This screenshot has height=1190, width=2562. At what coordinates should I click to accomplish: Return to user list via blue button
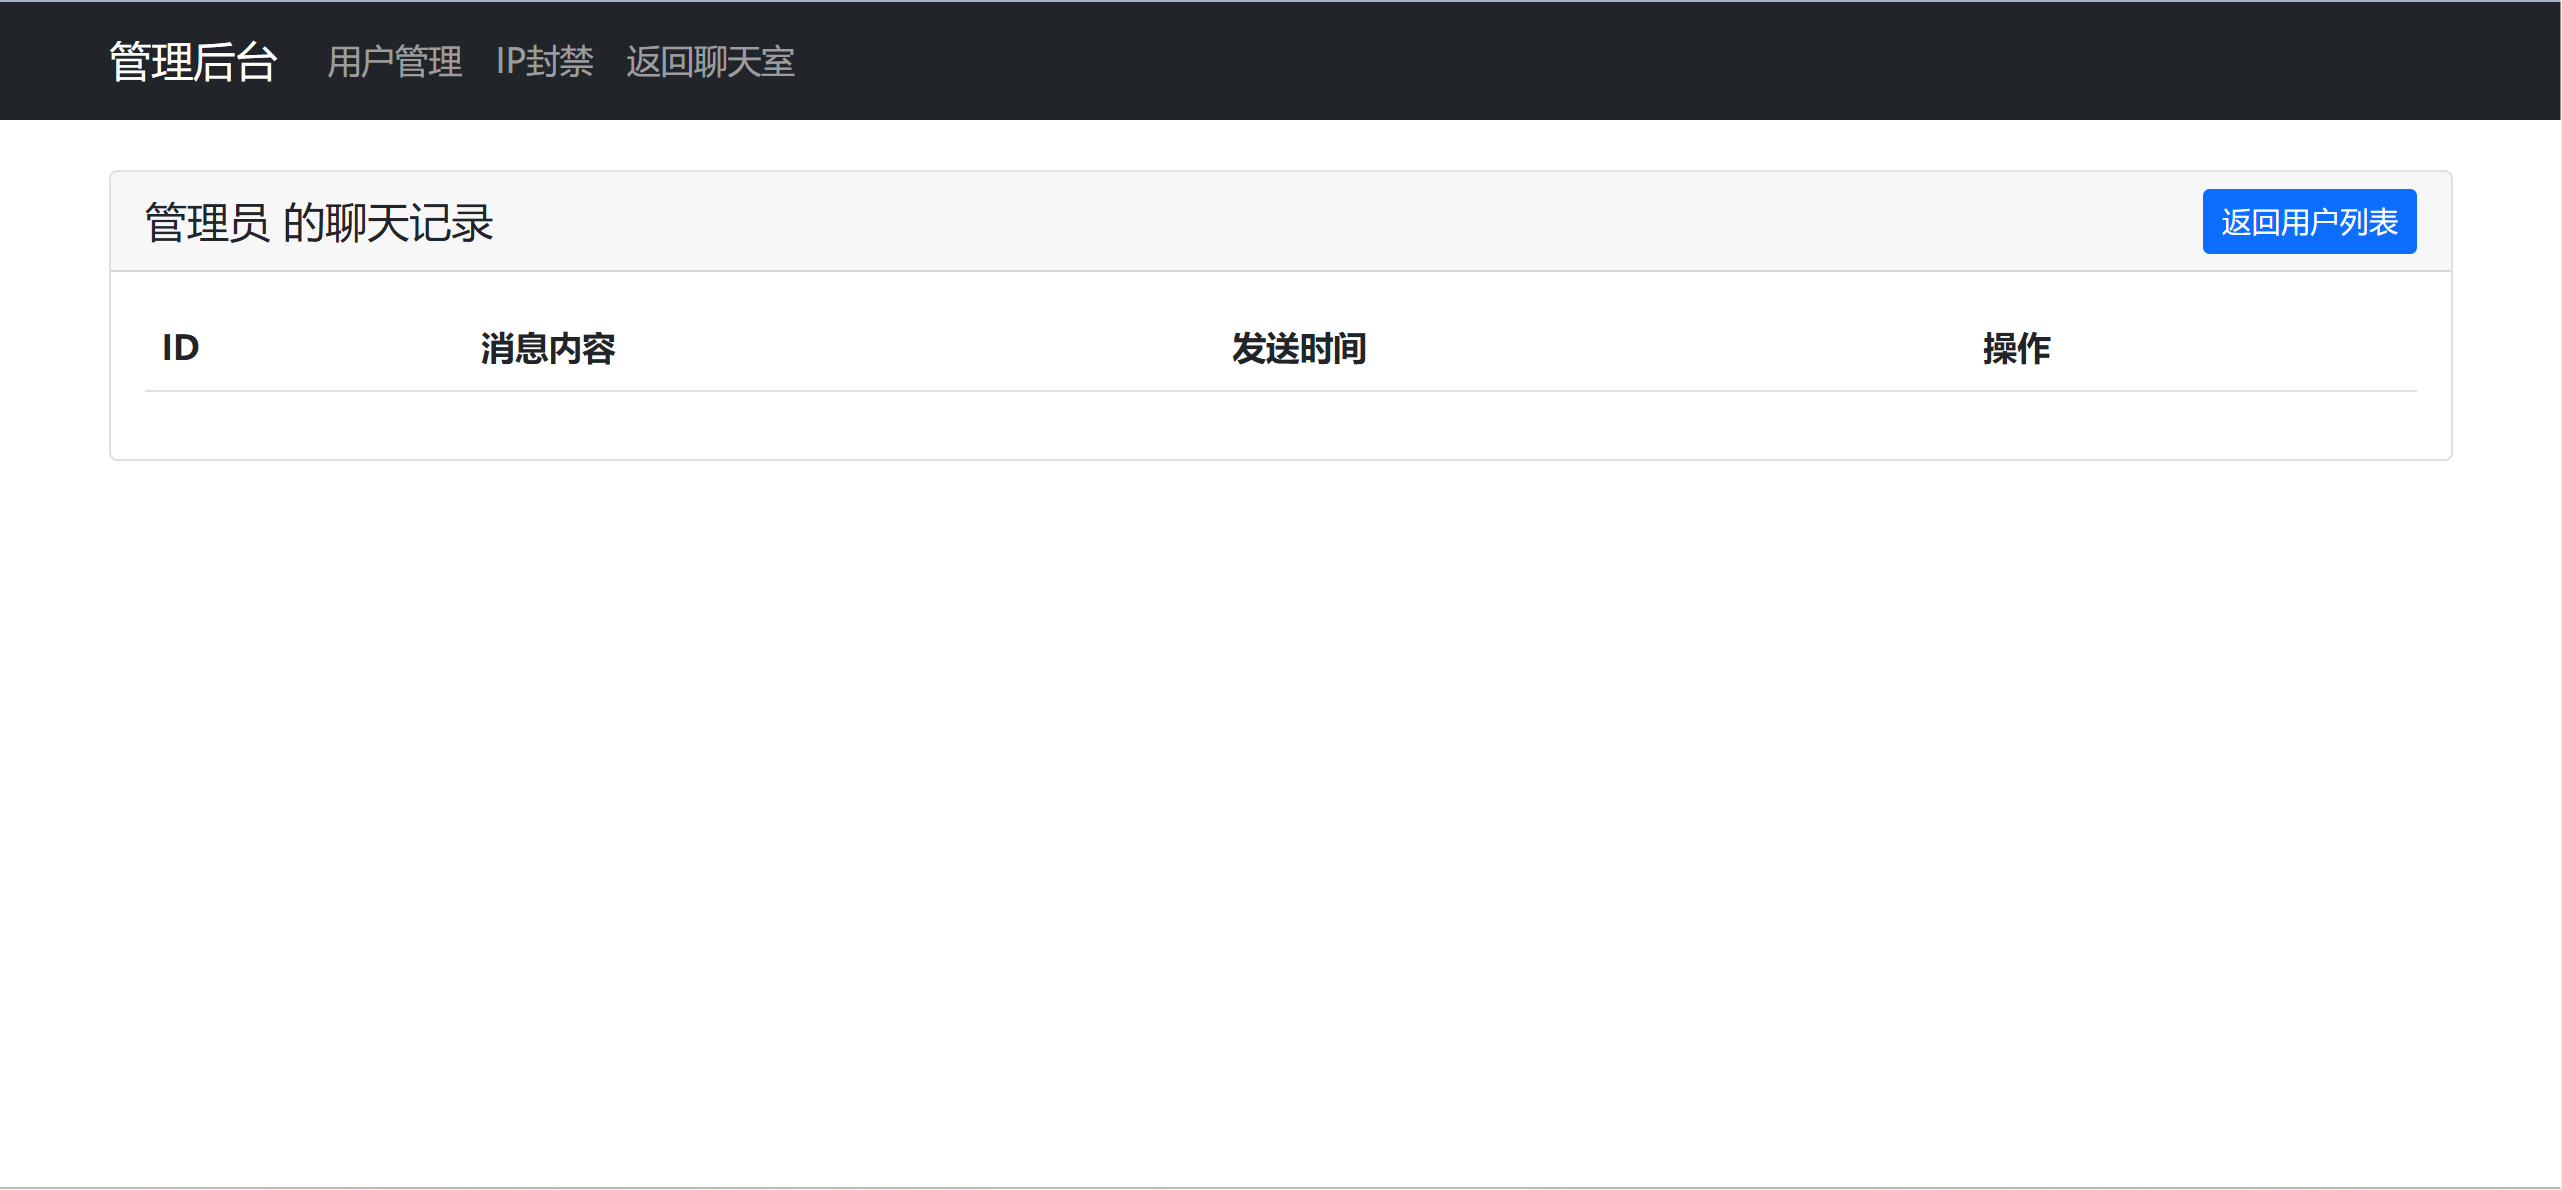[x=2308, y=220]
